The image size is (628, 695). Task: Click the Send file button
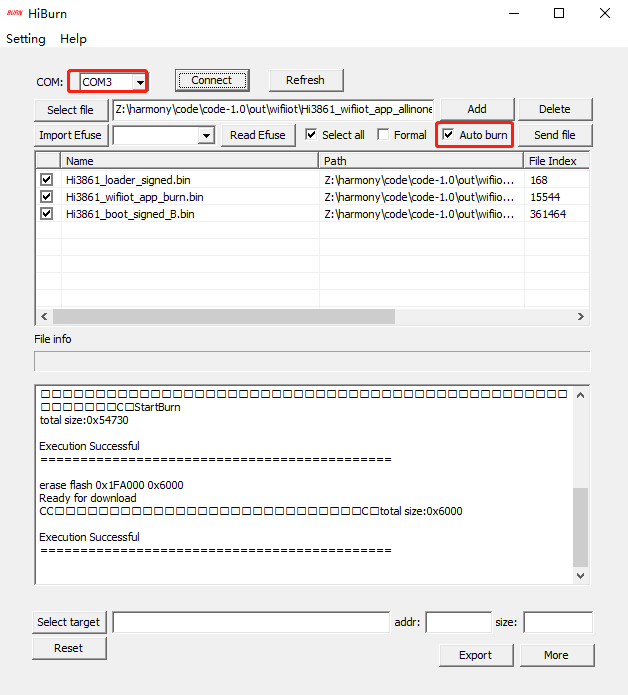[555, 135]
